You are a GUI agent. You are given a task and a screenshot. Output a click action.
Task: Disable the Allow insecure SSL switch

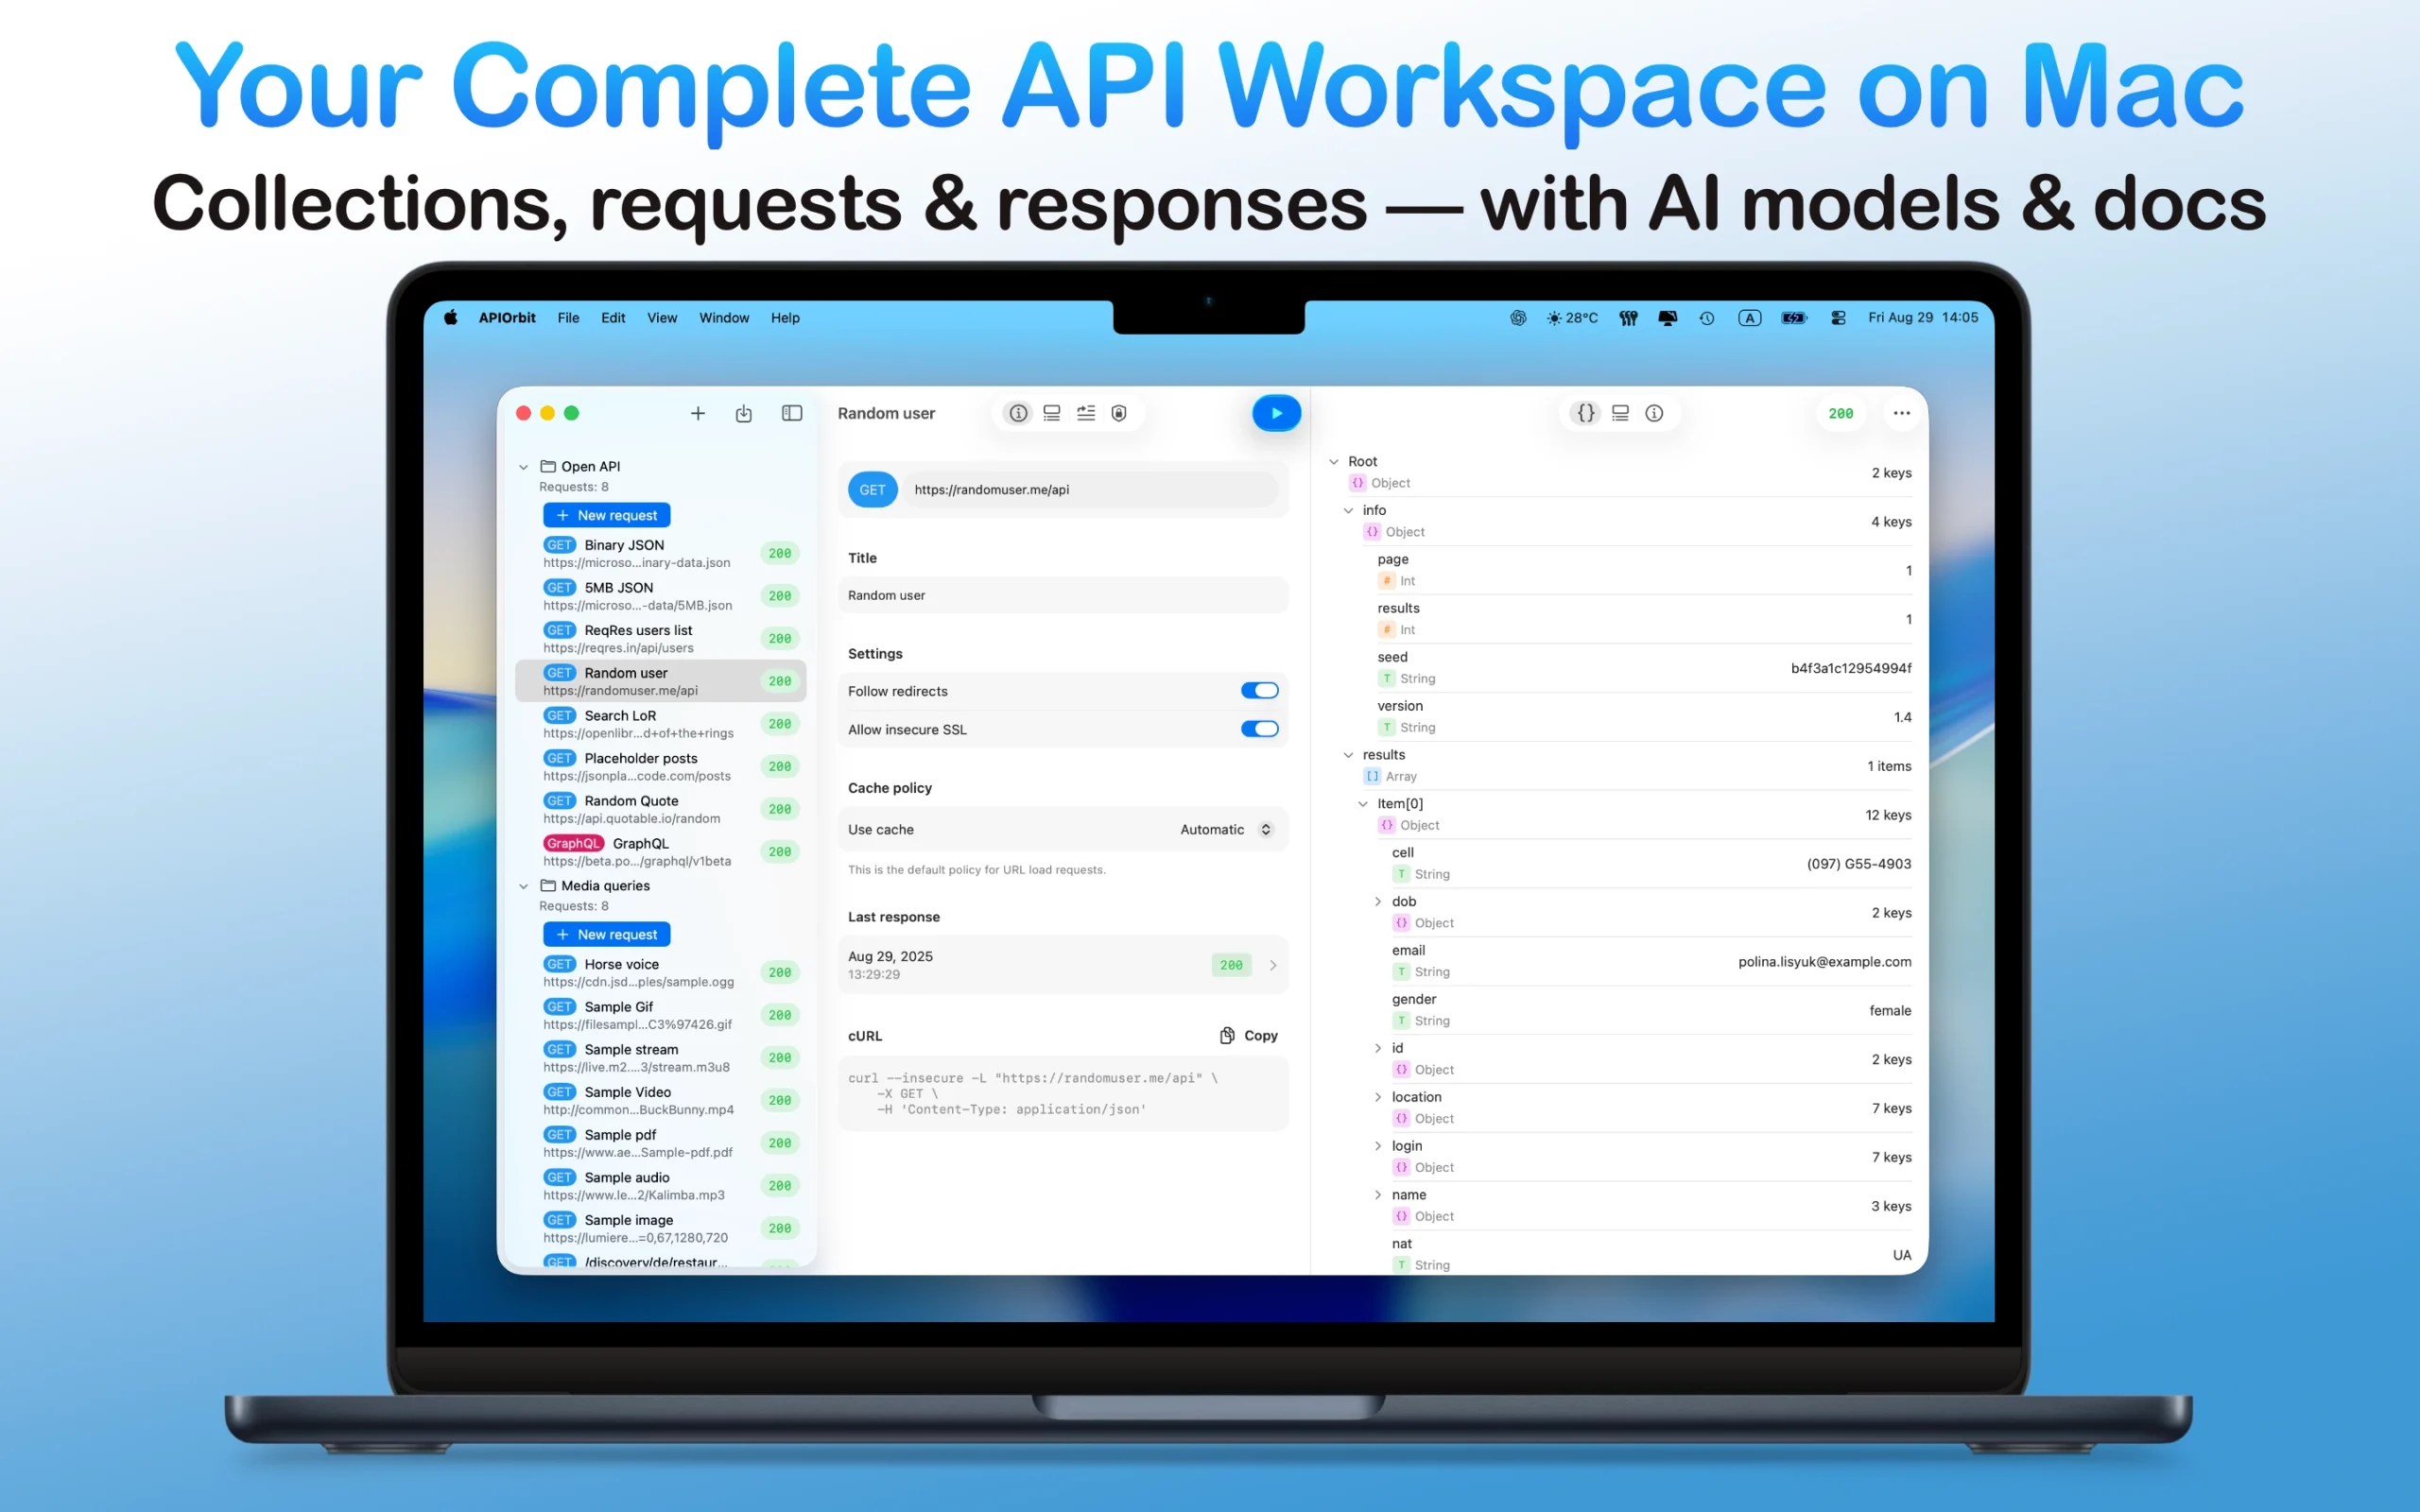click(1259, 729)
